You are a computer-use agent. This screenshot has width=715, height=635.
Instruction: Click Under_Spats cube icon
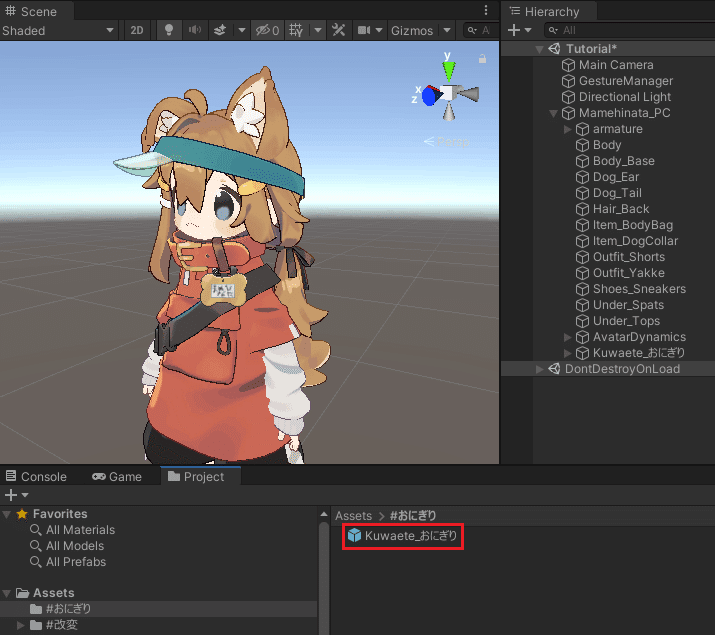click(582, 305)
